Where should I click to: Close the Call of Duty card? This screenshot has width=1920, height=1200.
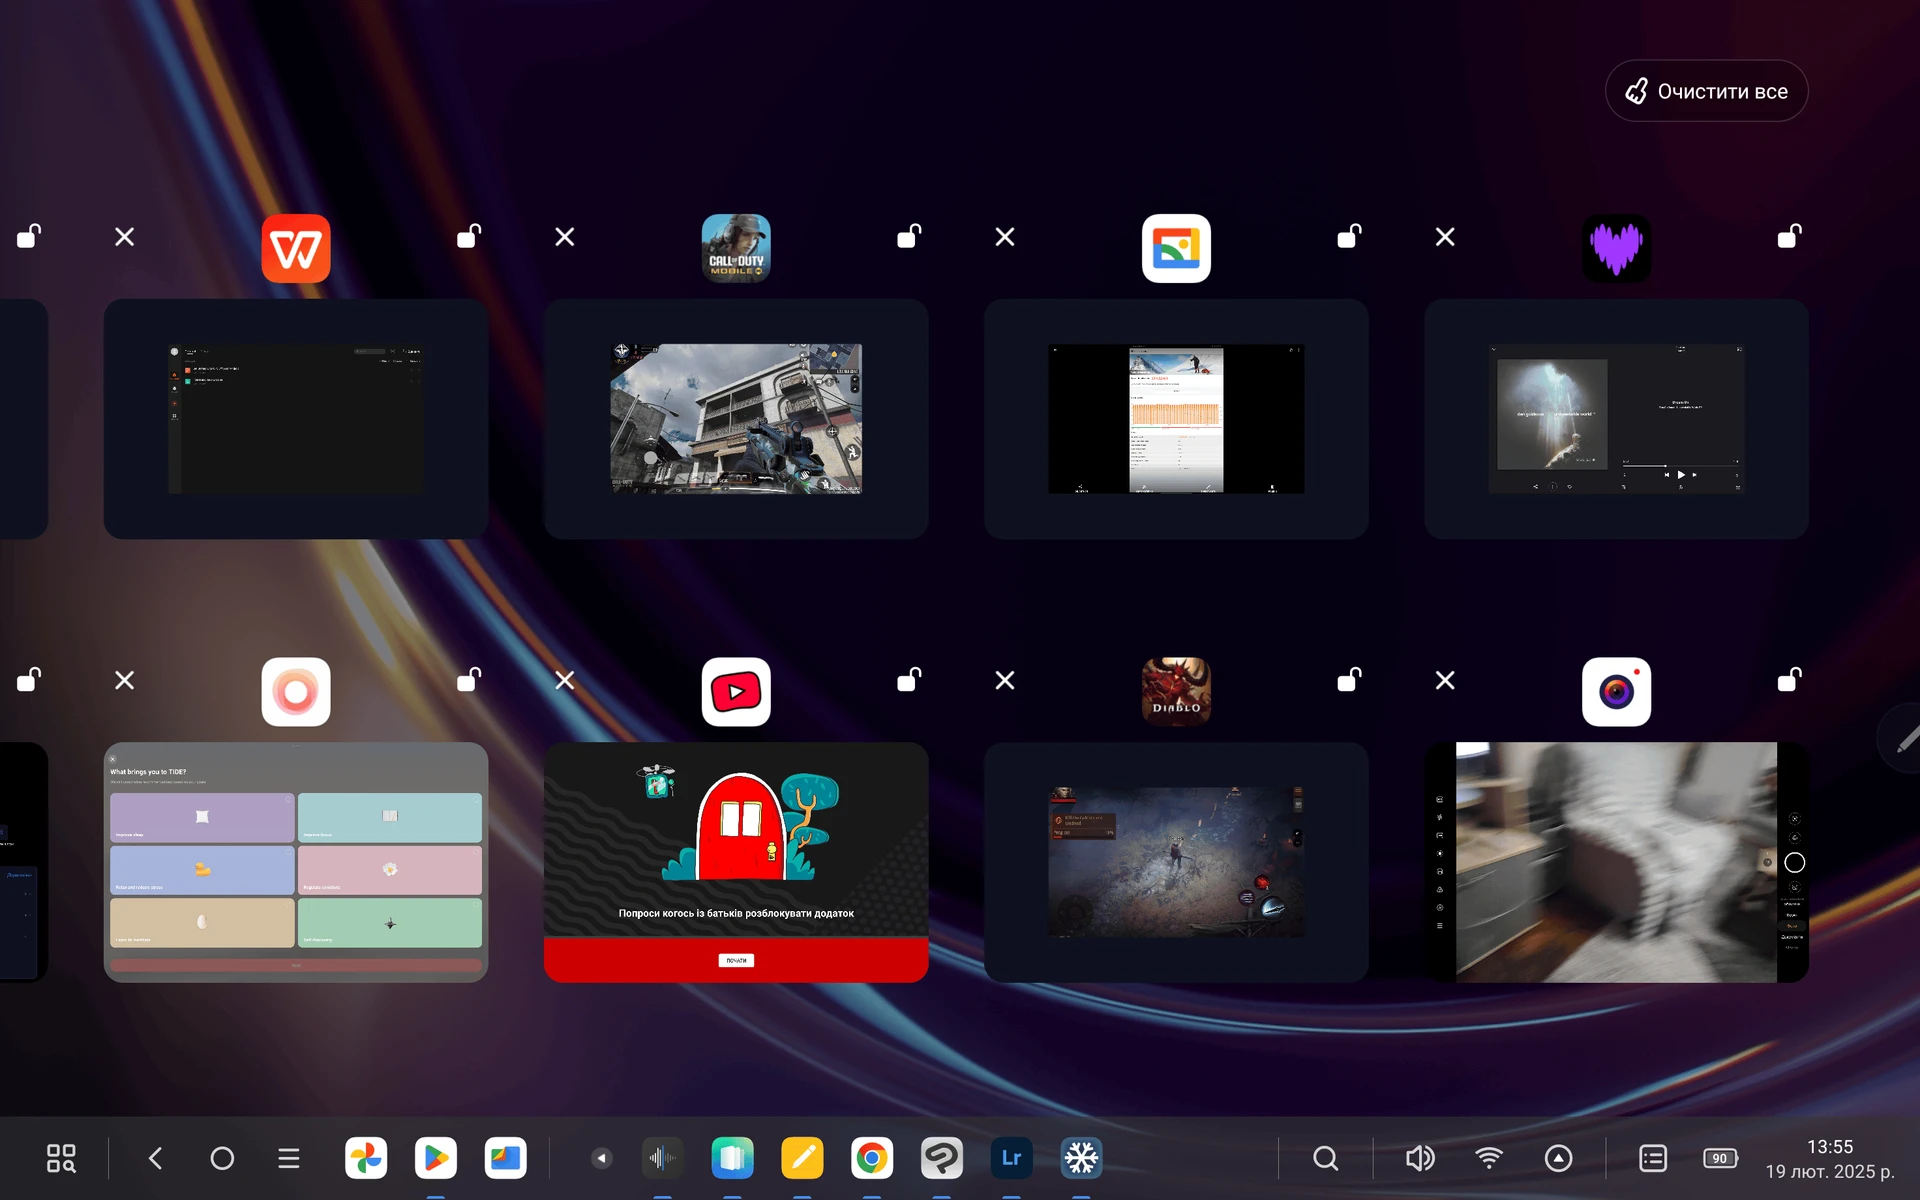pyautogui.click(x=565, y=237)
